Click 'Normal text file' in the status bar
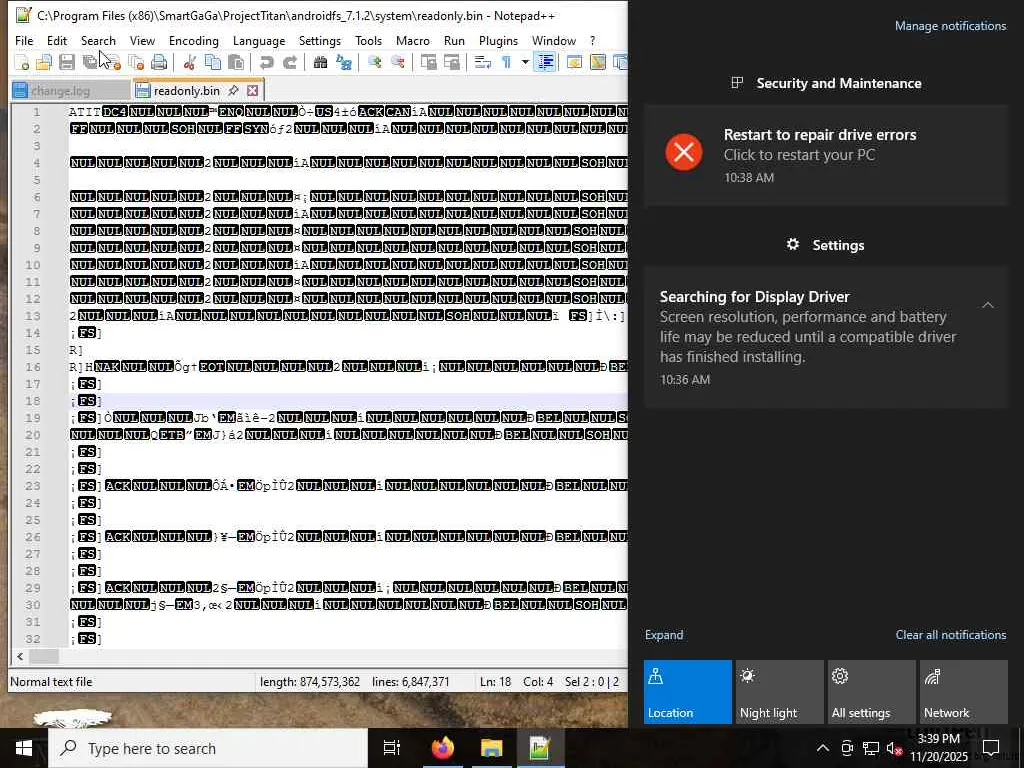The width and height of the screenshot is (1024, 768). click(x=51, y=682)
